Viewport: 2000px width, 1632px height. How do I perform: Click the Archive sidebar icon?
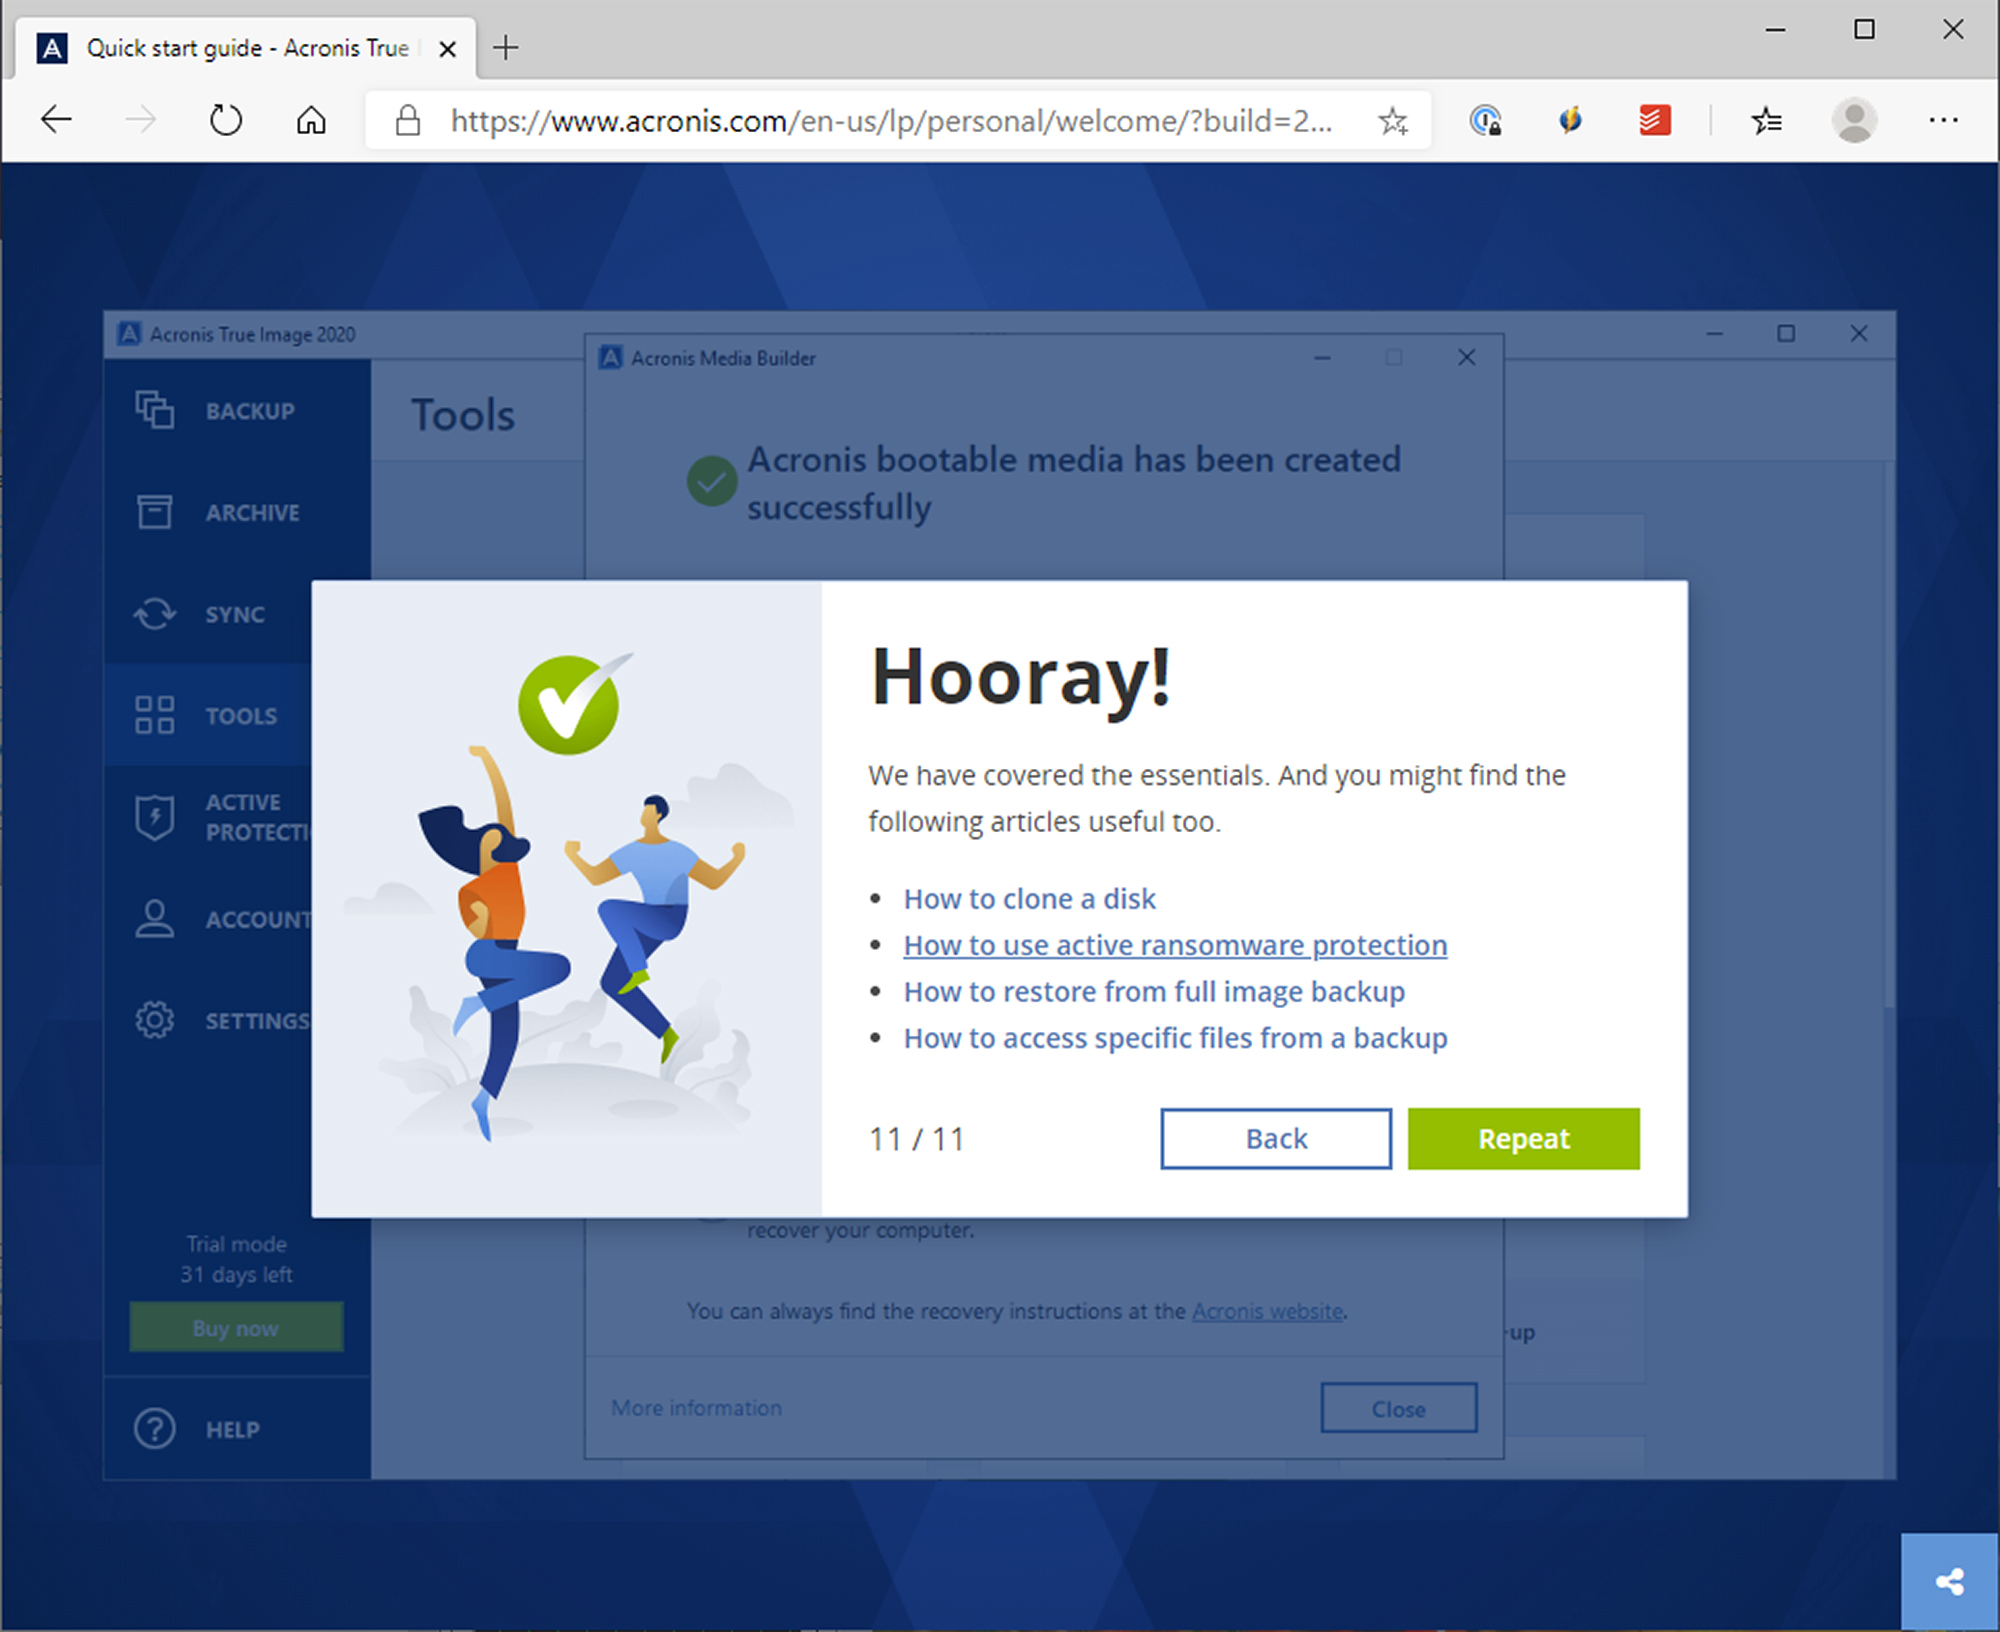[x=154, y=512]
